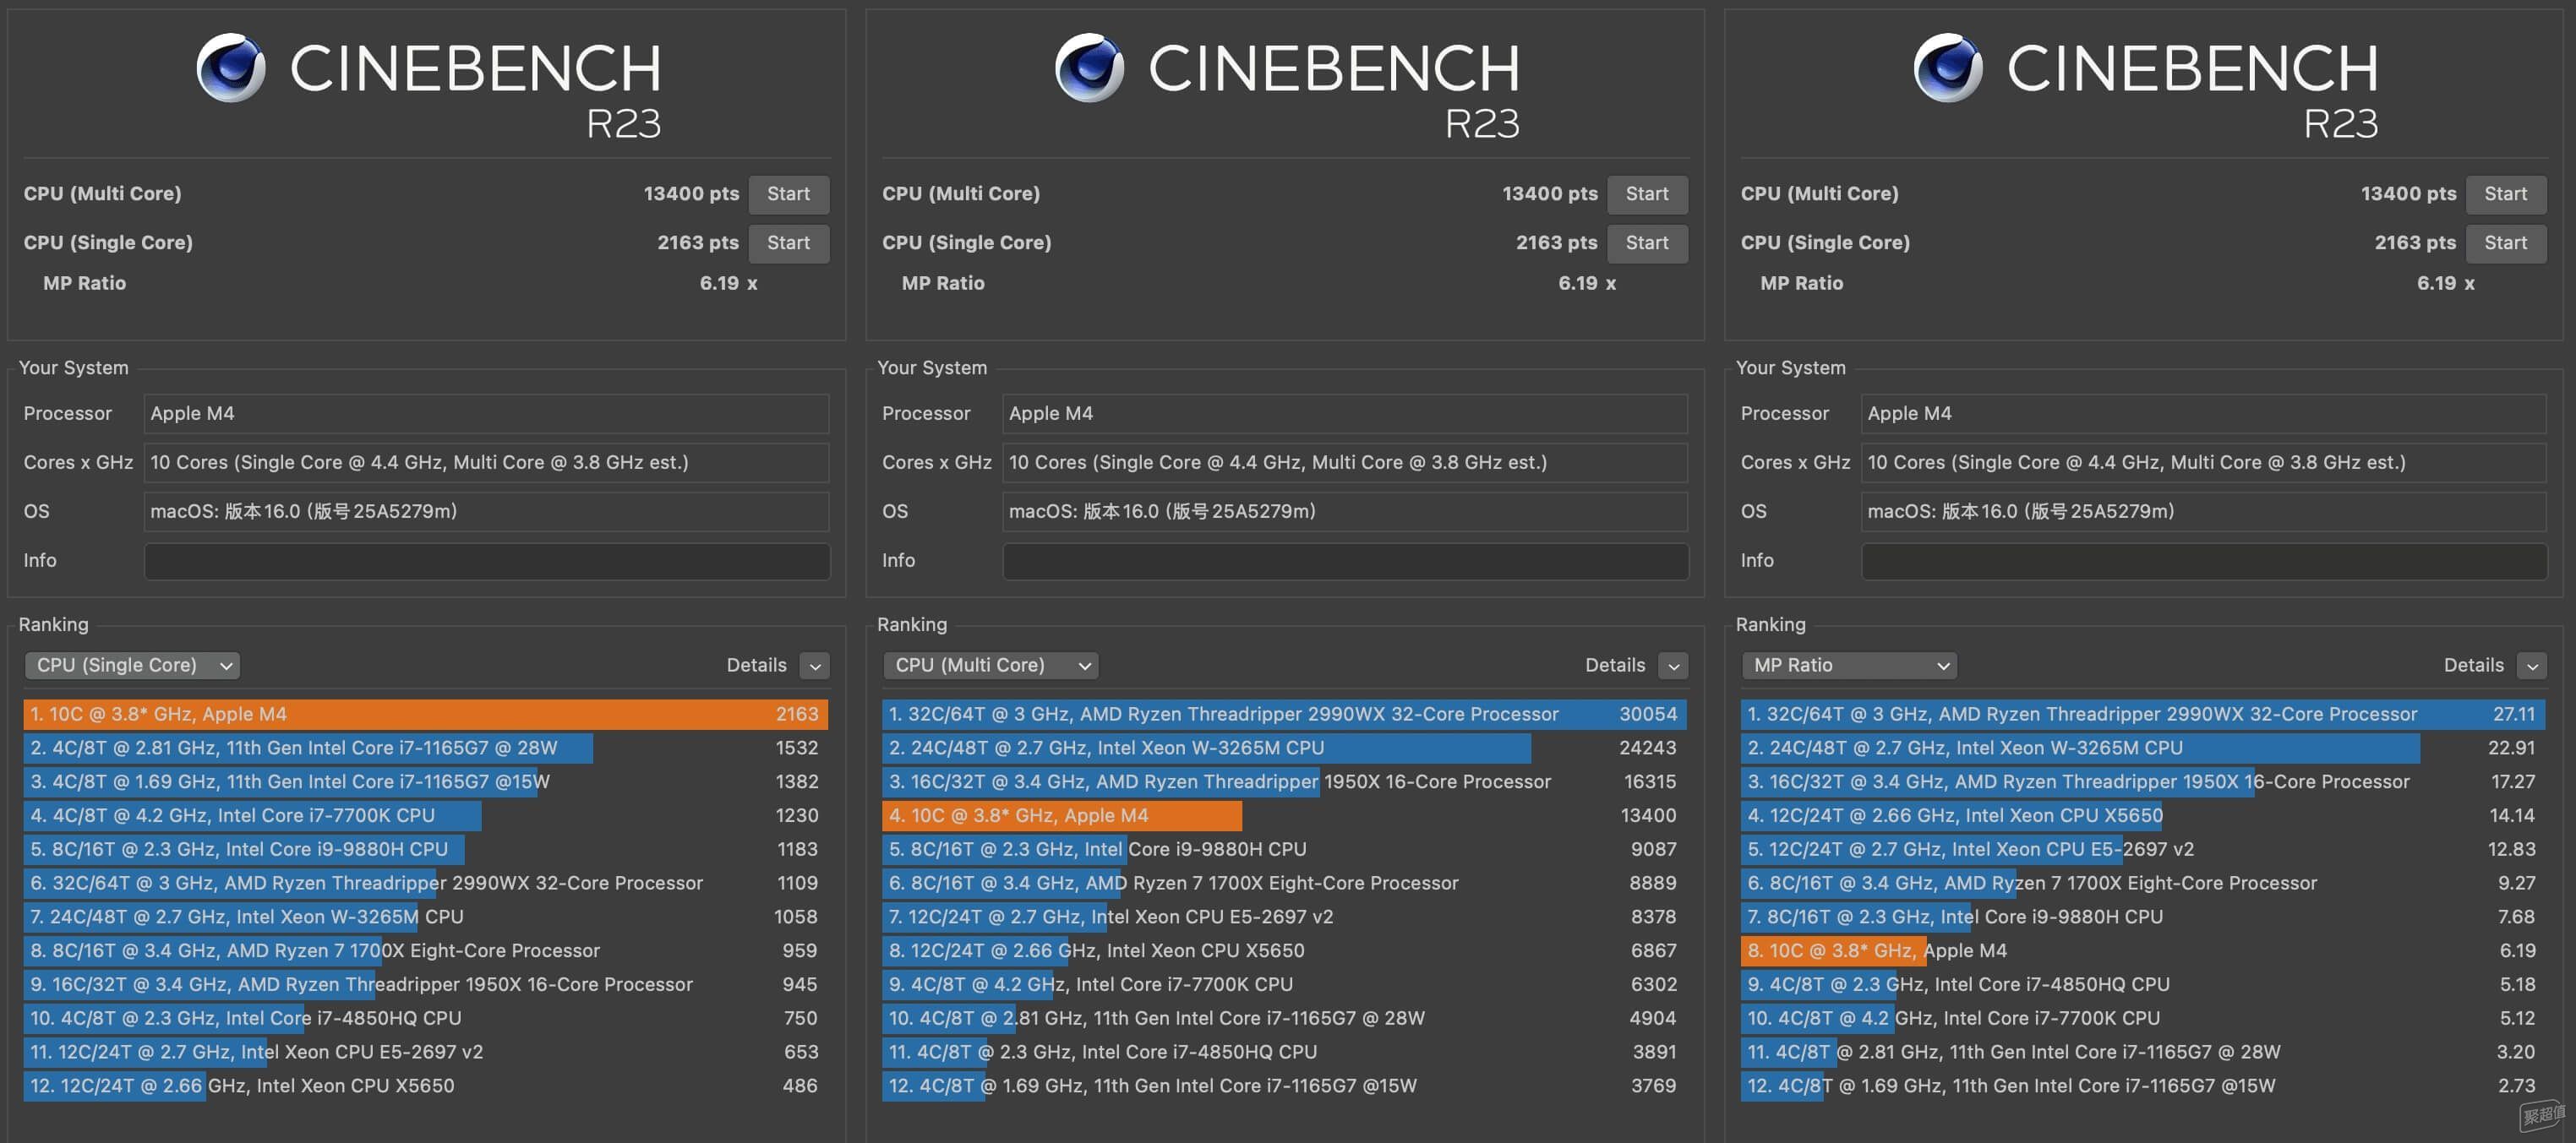The image size is (2576, 1143).
Task: Click the Info input field in left window
Action: click(487, 561)
